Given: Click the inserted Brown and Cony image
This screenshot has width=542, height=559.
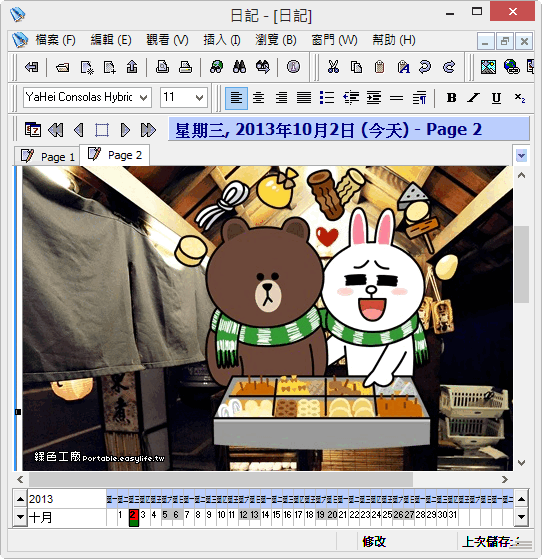Looking at the screenshot, I should point(267,318).
